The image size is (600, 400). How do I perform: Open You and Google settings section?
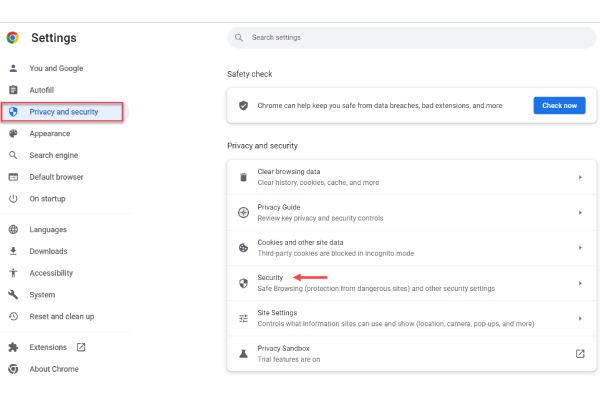pos(56,68)
